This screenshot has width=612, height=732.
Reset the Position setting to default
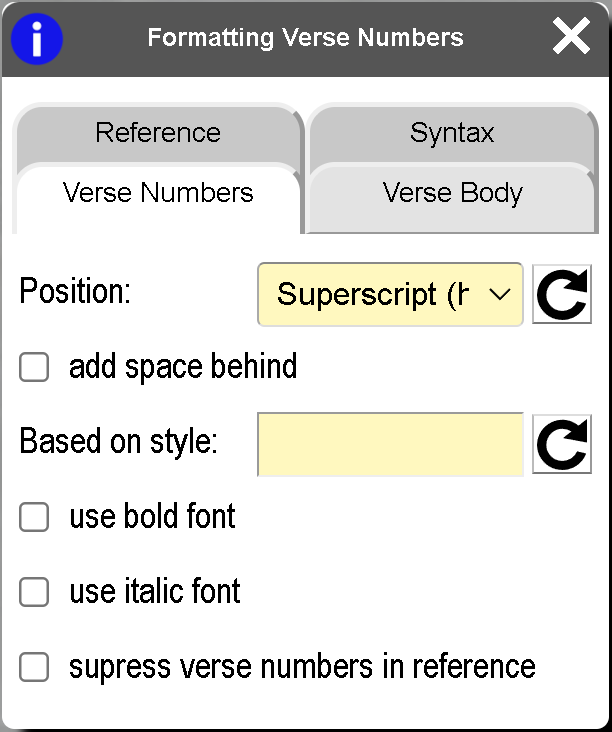coord(561,294)
